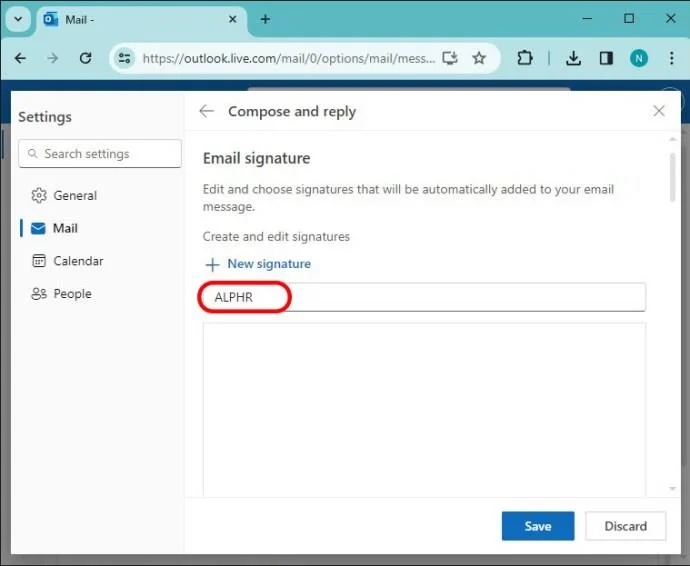Open General settings category
This screenshot has height=566, width=690.
pyautogui.click(x=64, y=195)
